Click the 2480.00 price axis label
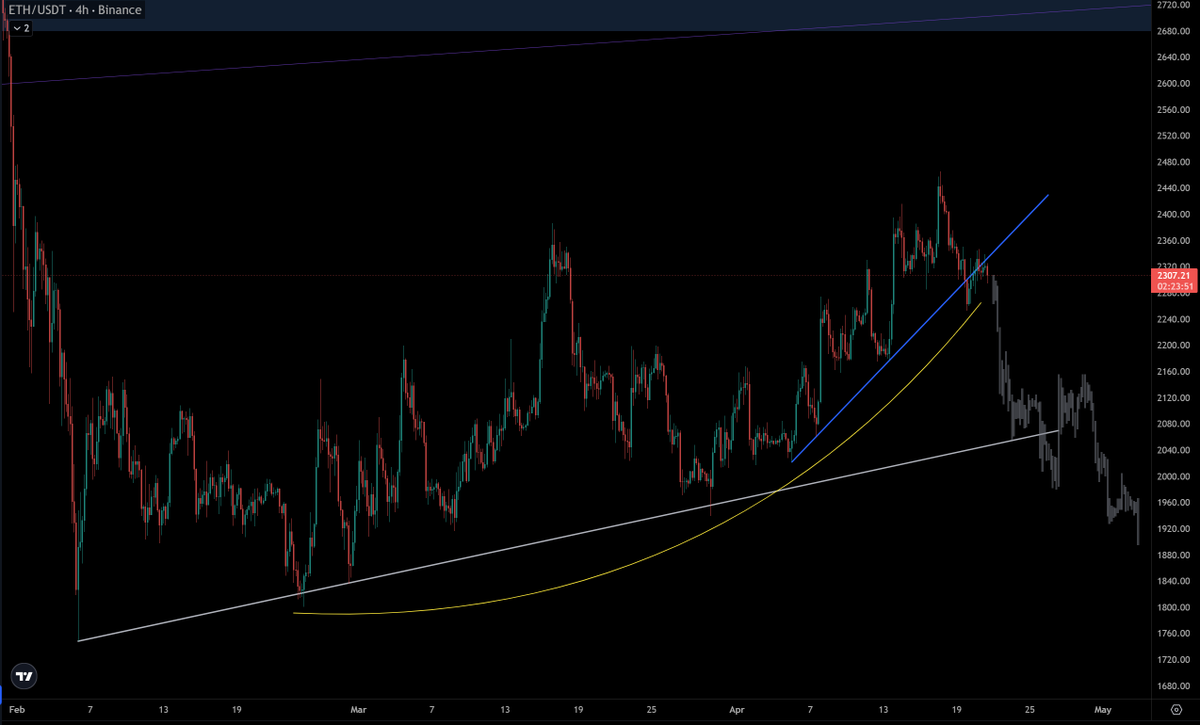 click(x=1175, y=162)
